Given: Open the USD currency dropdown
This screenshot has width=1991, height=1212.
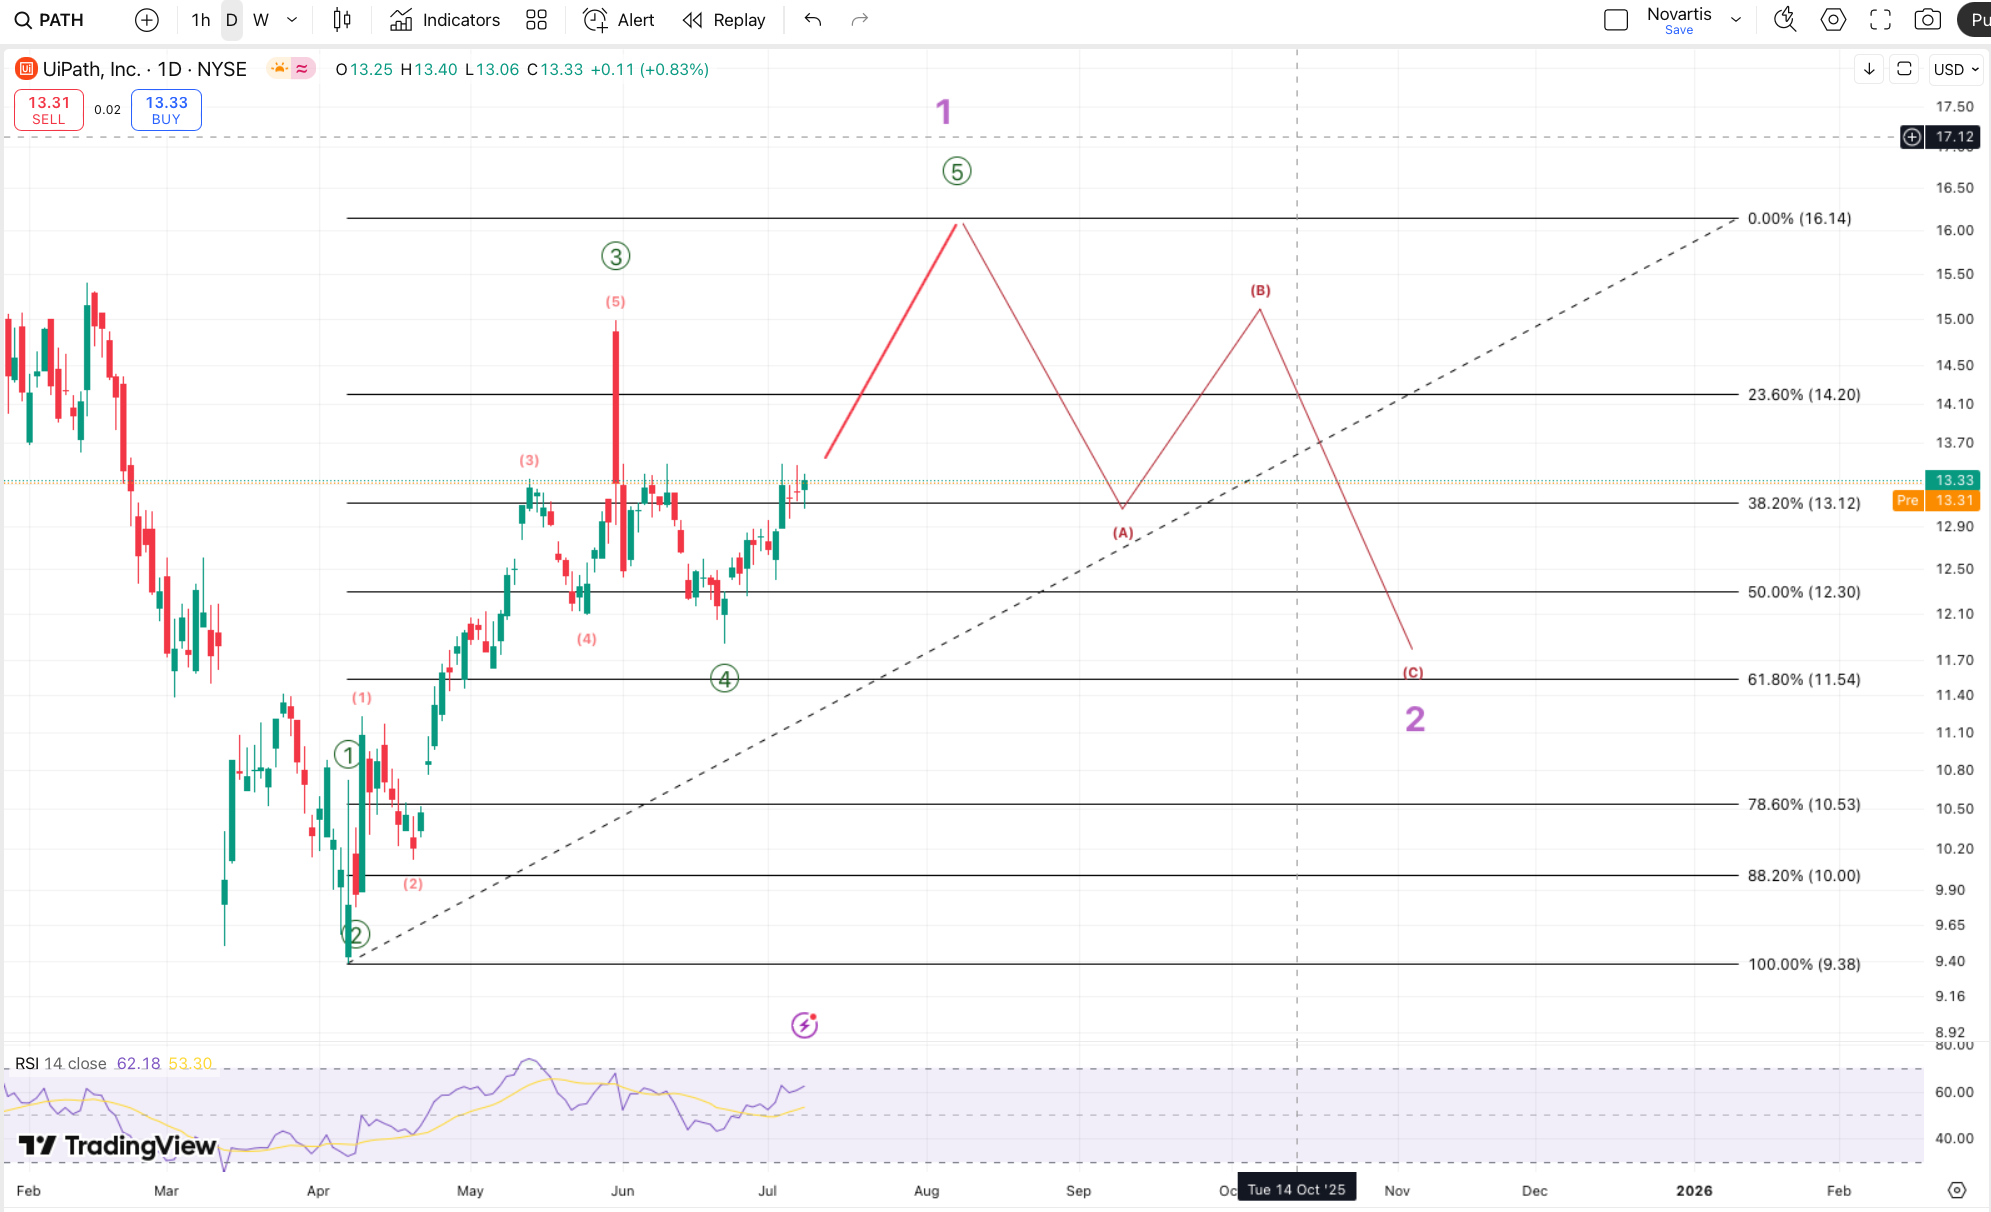Looking at the screenshot, I should (1956, 69).
